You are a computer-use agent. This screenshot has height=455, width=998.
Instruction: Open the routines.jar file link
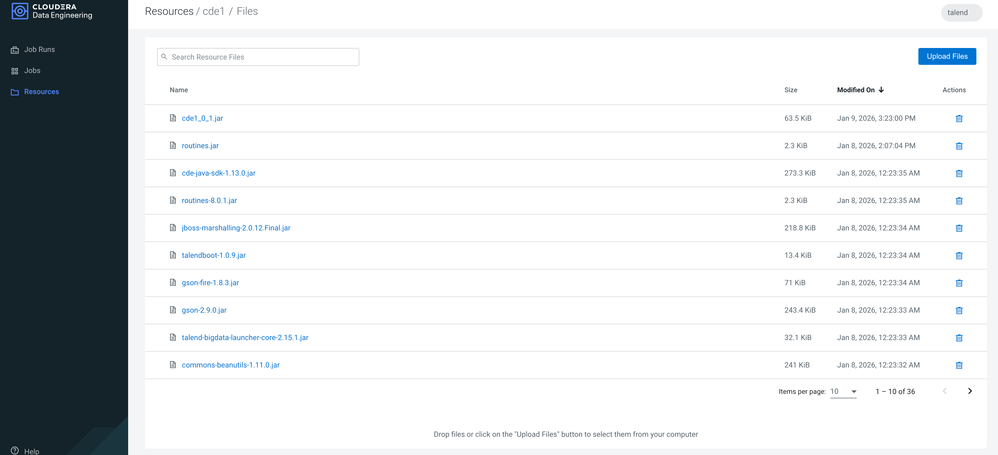[200, 146]
